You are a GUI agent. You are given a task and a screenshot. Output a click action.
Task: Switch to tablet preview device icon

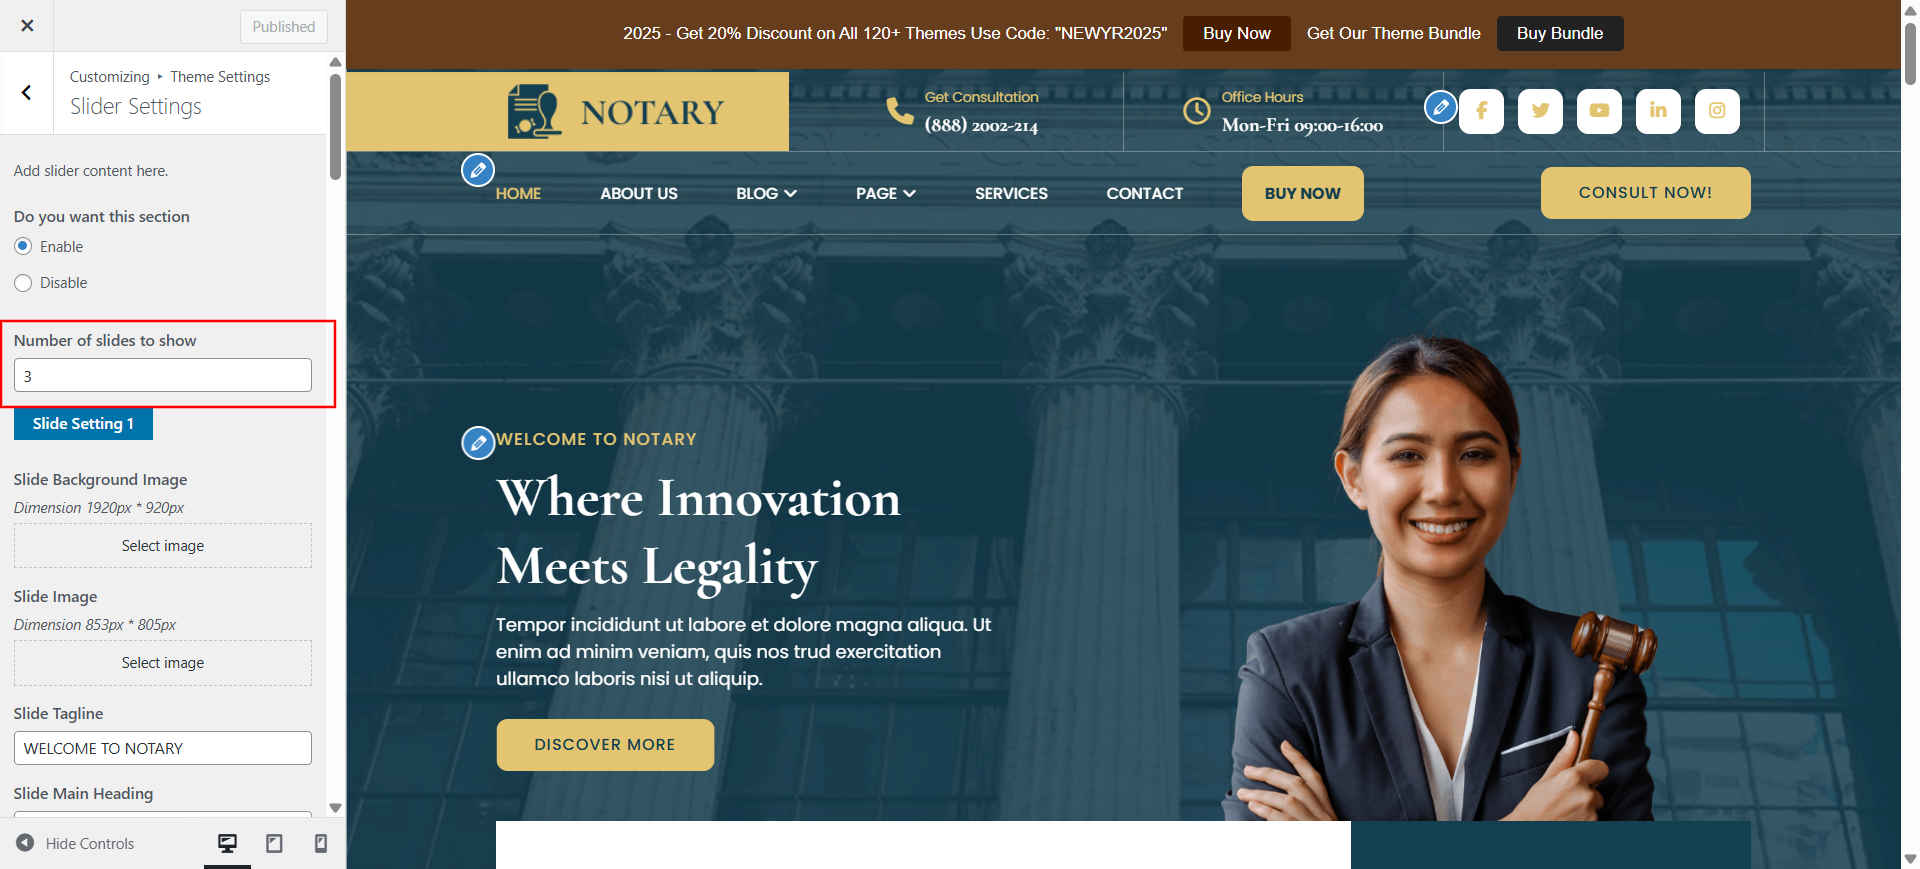tap(274, 844)
